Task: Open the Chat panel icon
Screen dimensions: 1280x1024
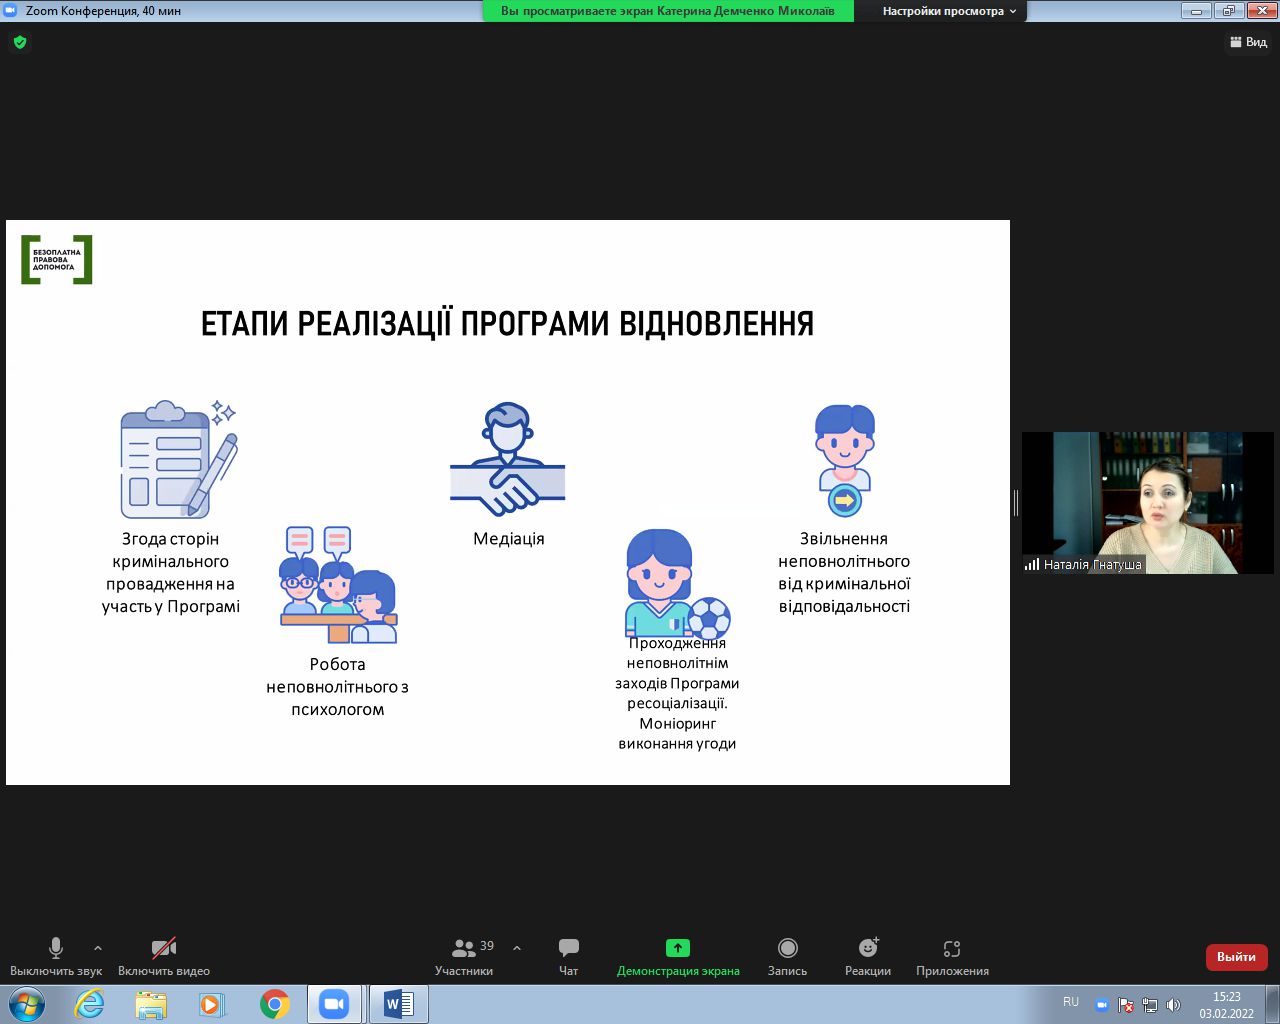Action: pyautogui.click(x=568, y=948)
